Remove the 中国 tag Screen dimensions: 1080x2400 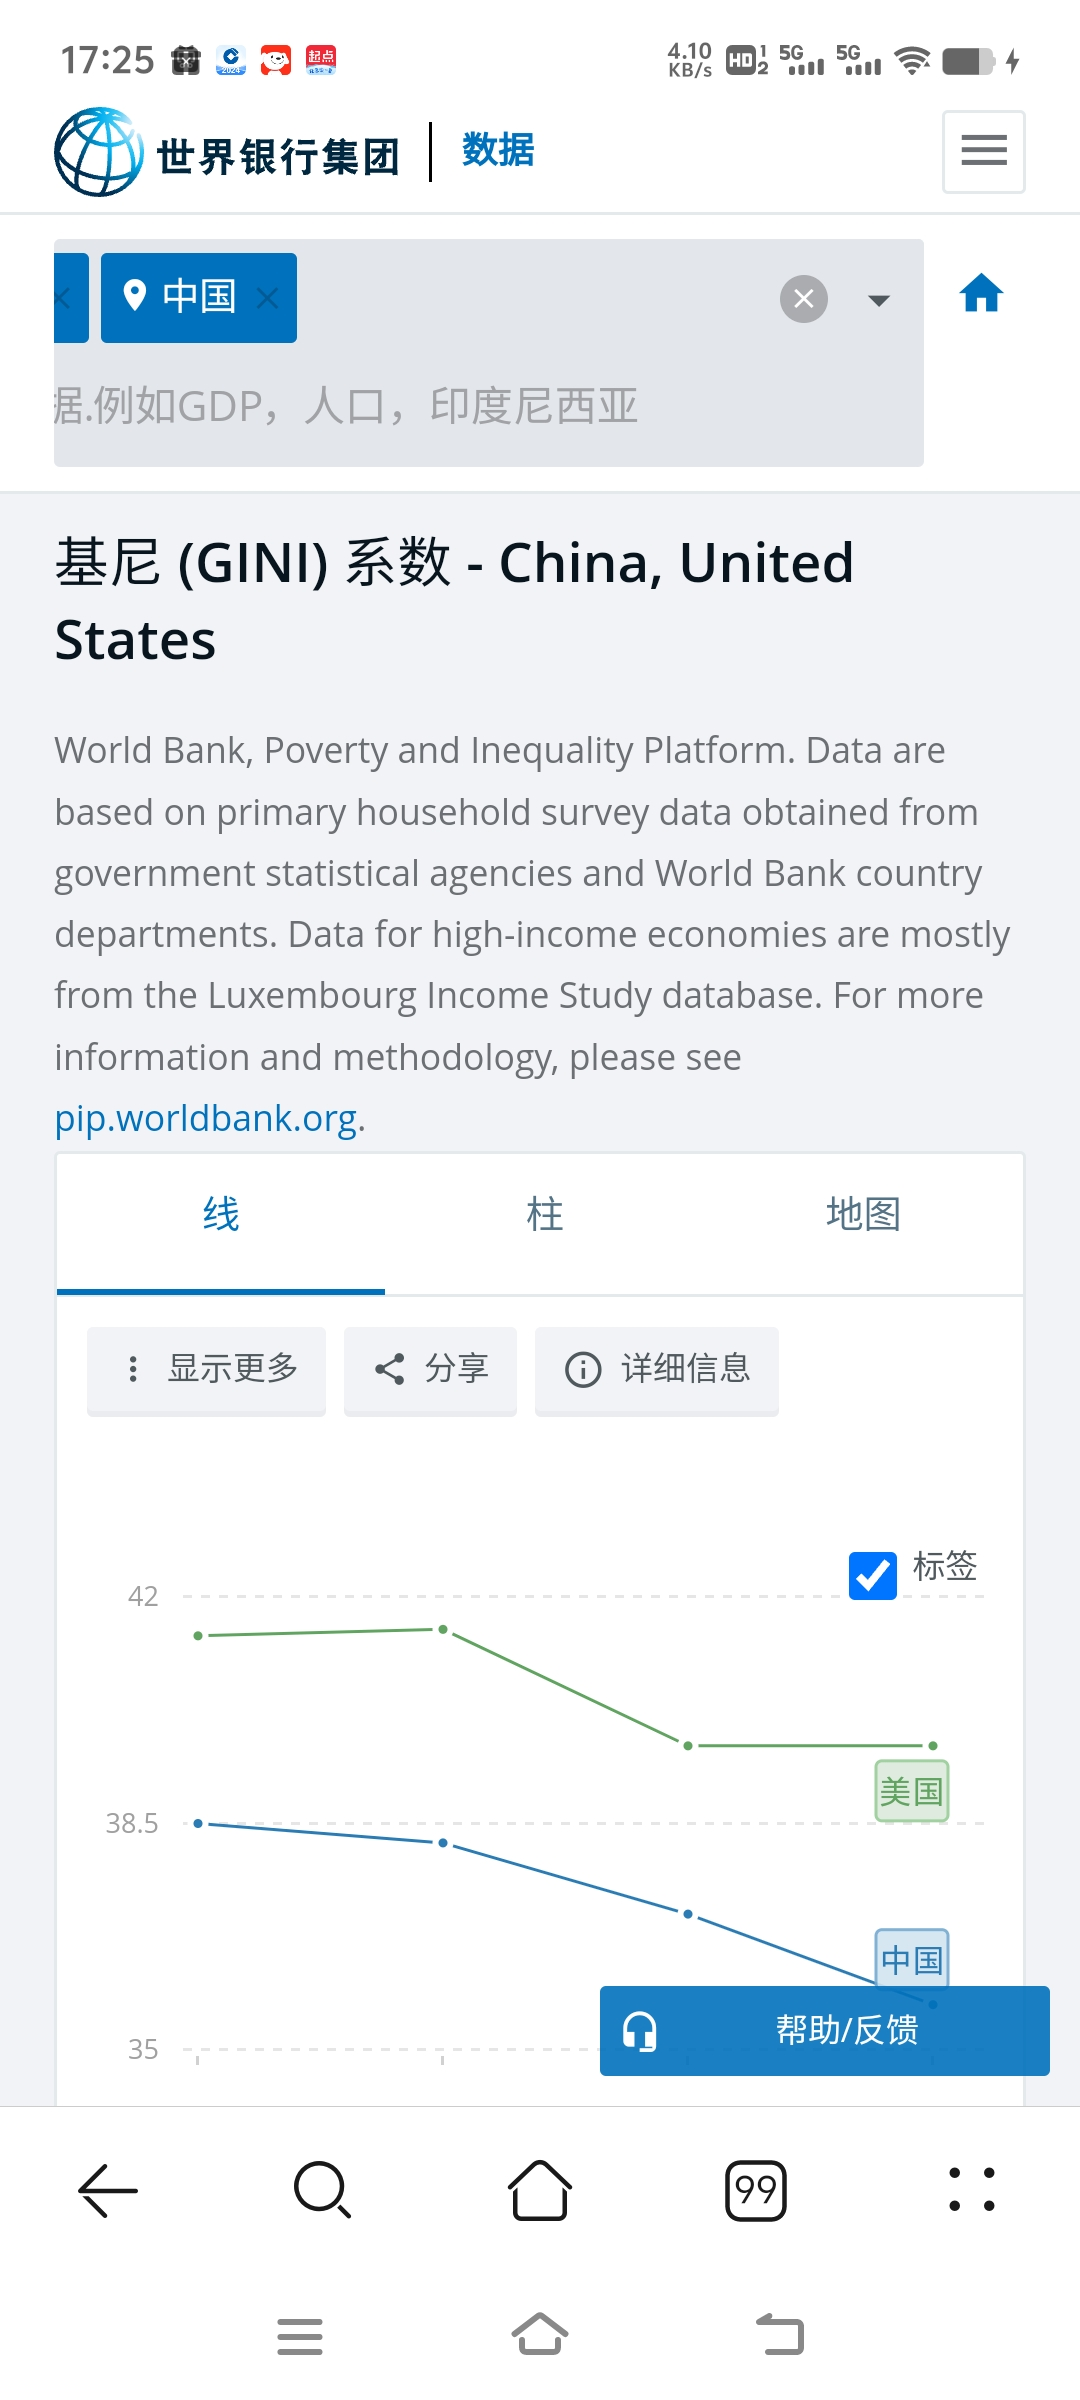point(267,298)
